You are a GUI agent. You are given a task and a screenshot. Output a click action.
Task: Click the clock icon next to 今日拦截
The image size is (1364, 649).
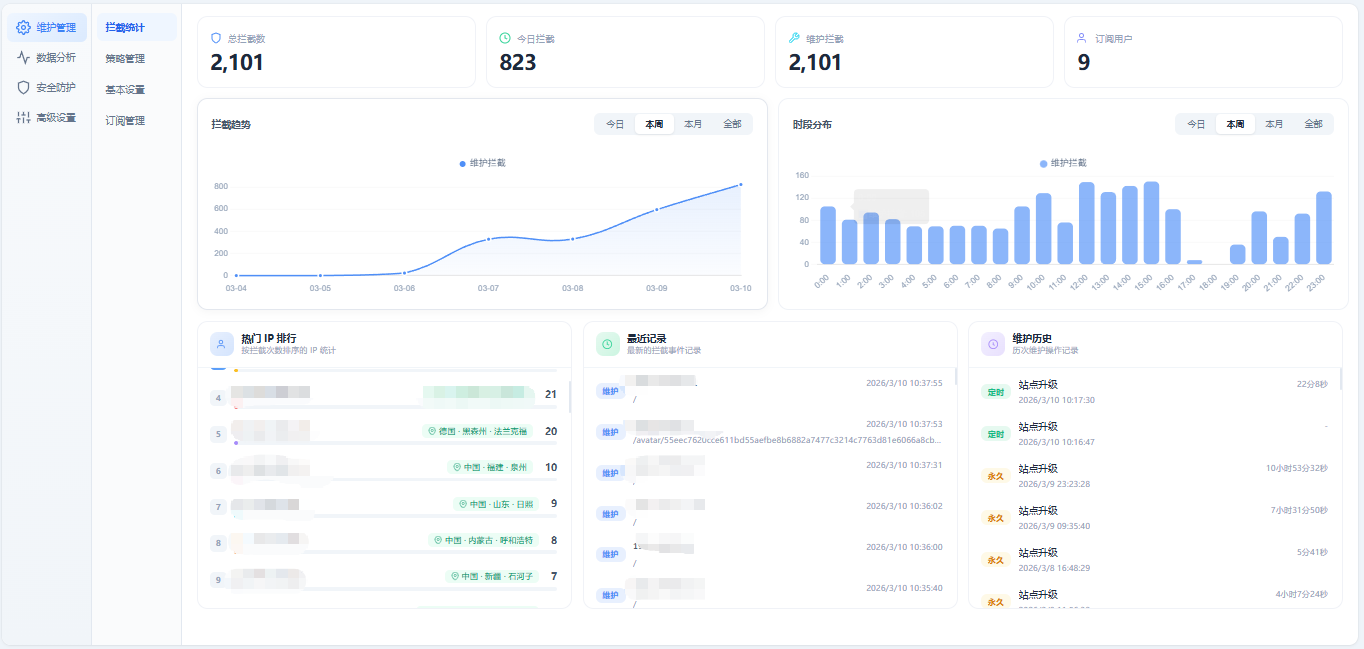505,38
